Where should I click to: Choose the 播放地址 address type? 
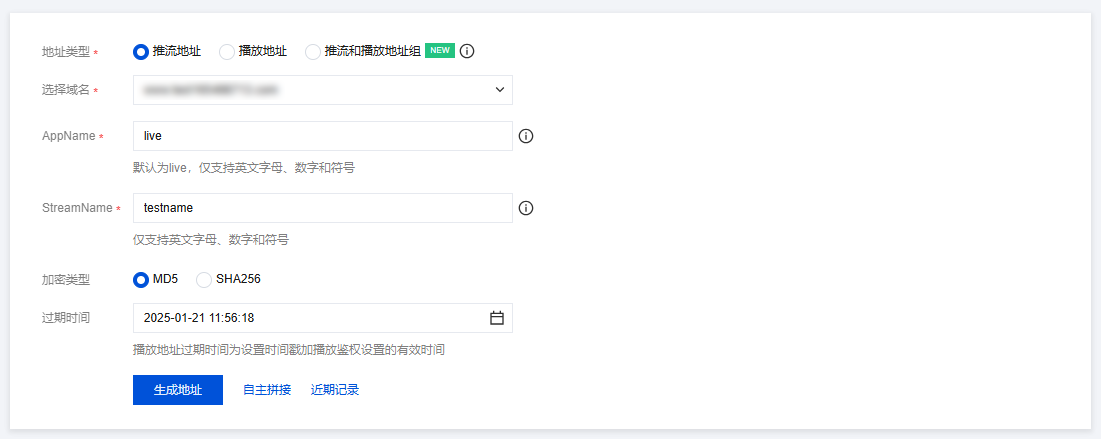point(227,51)
